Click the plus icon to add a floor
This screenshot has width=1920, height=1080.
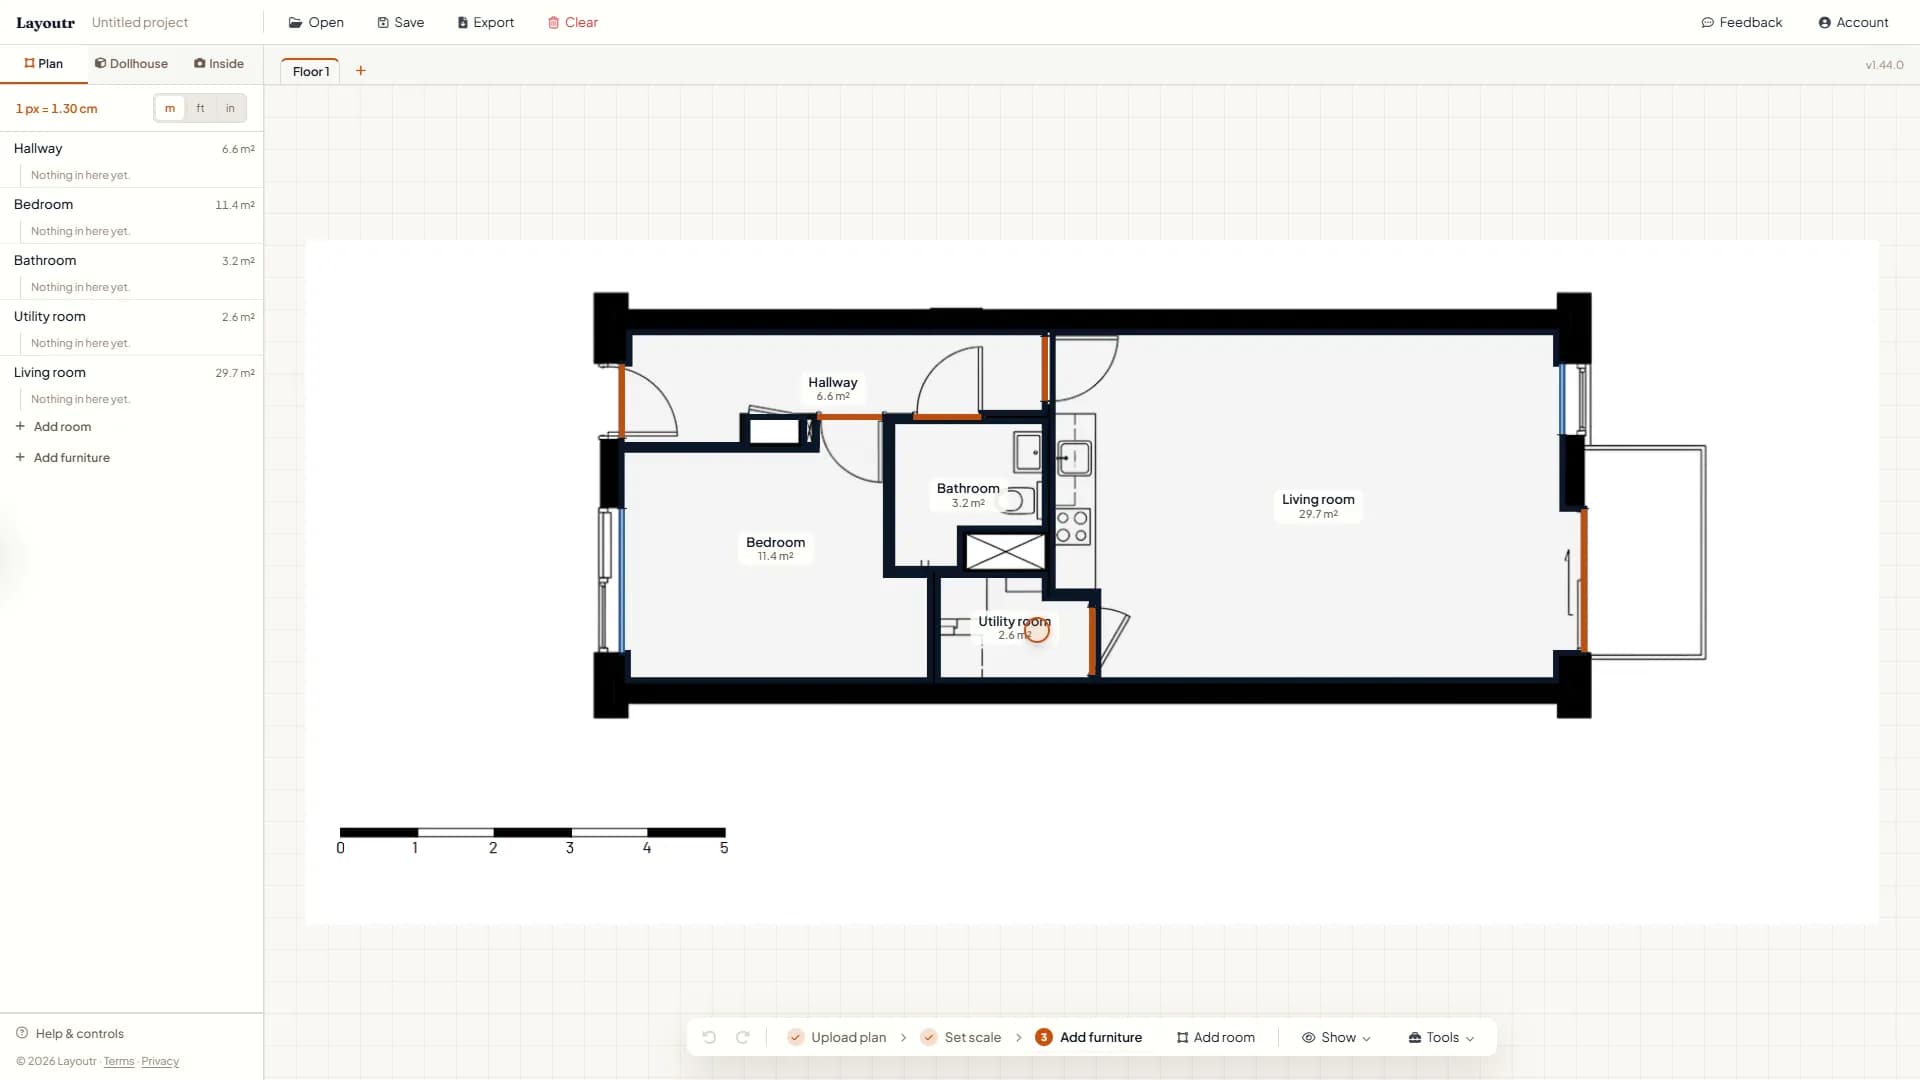click(361, 71)
